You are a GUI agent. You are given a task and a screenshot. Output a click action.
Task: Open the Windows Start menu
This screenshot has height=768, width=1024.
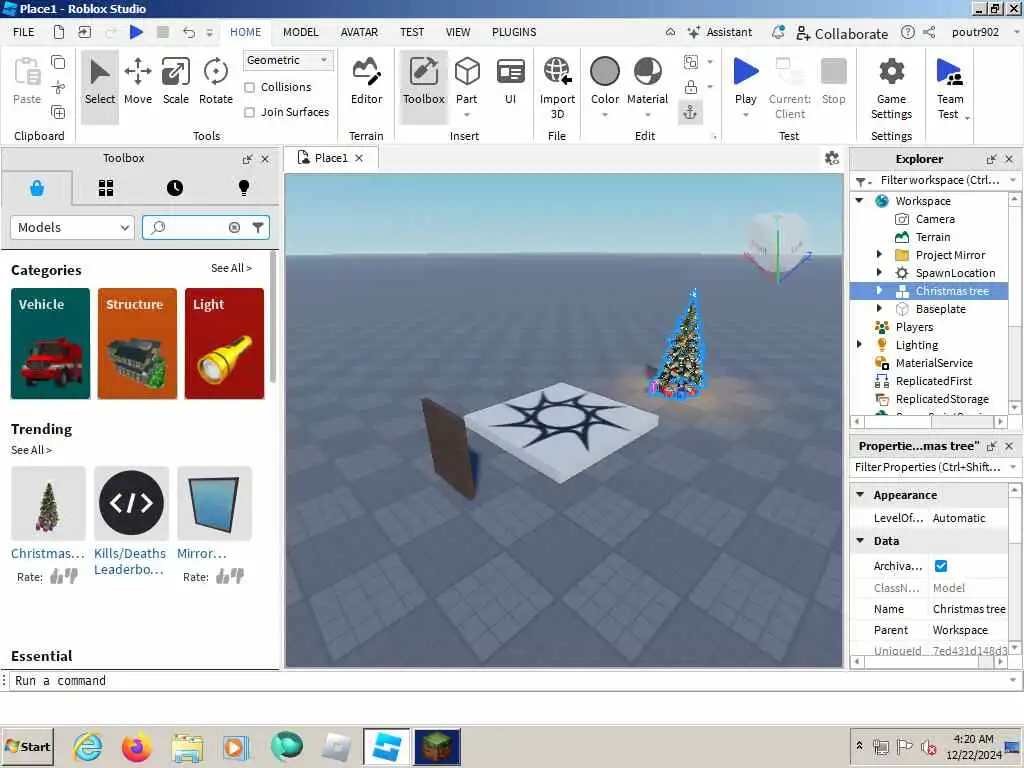pos(28,746)
